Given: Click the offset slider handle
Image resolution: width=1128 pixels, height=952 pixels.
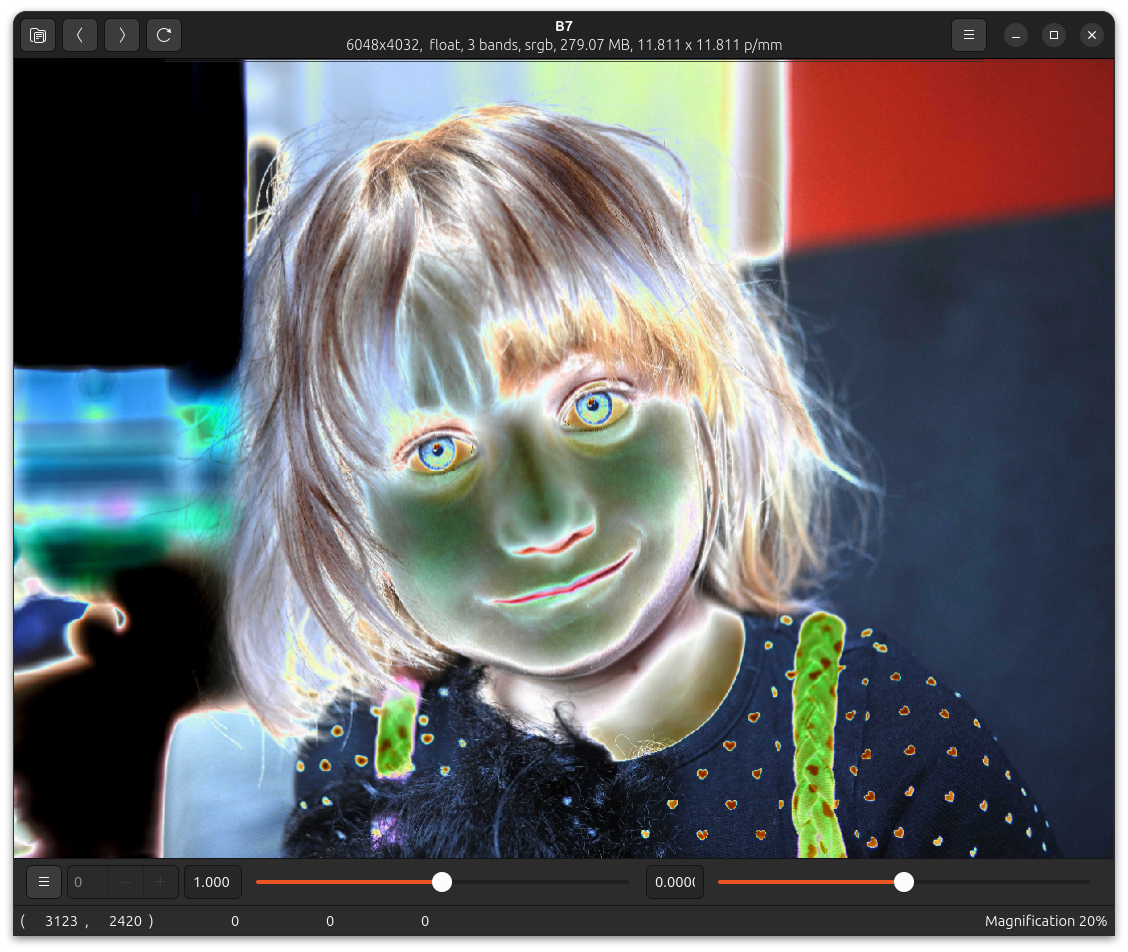Looking at the screenshot, I should coord(904,882).
